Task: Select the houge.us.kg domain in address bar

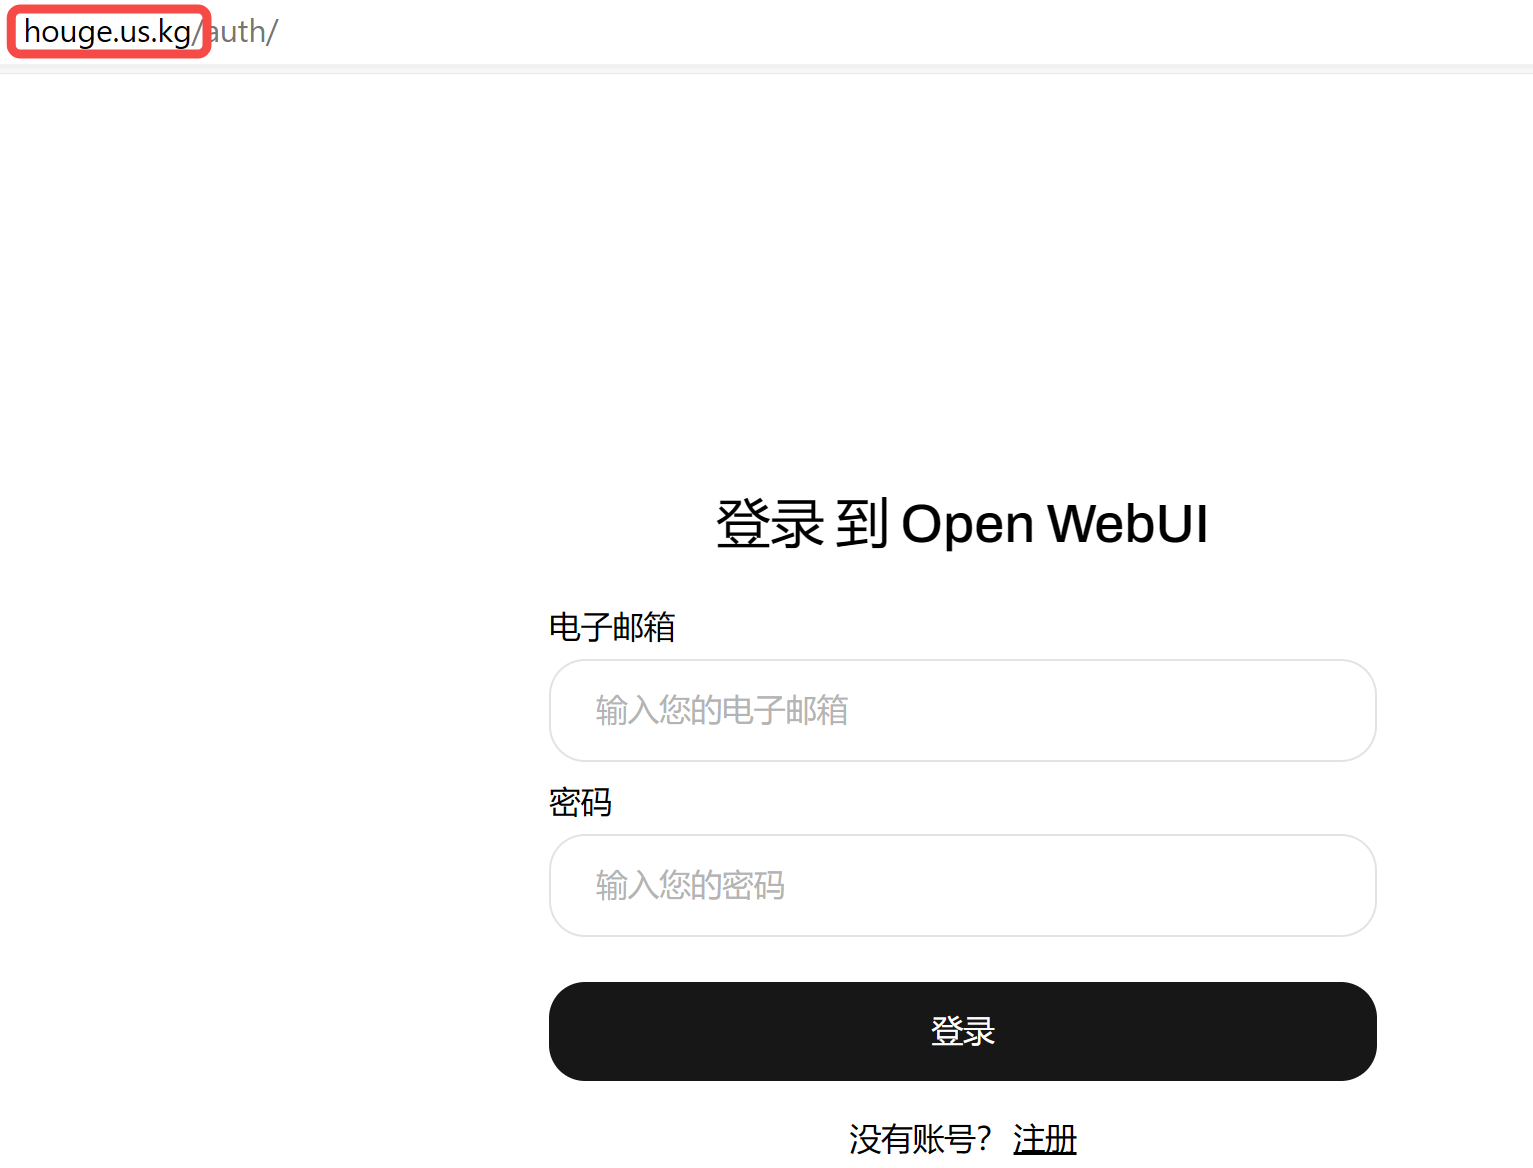Action: click(x=107, y=32)
